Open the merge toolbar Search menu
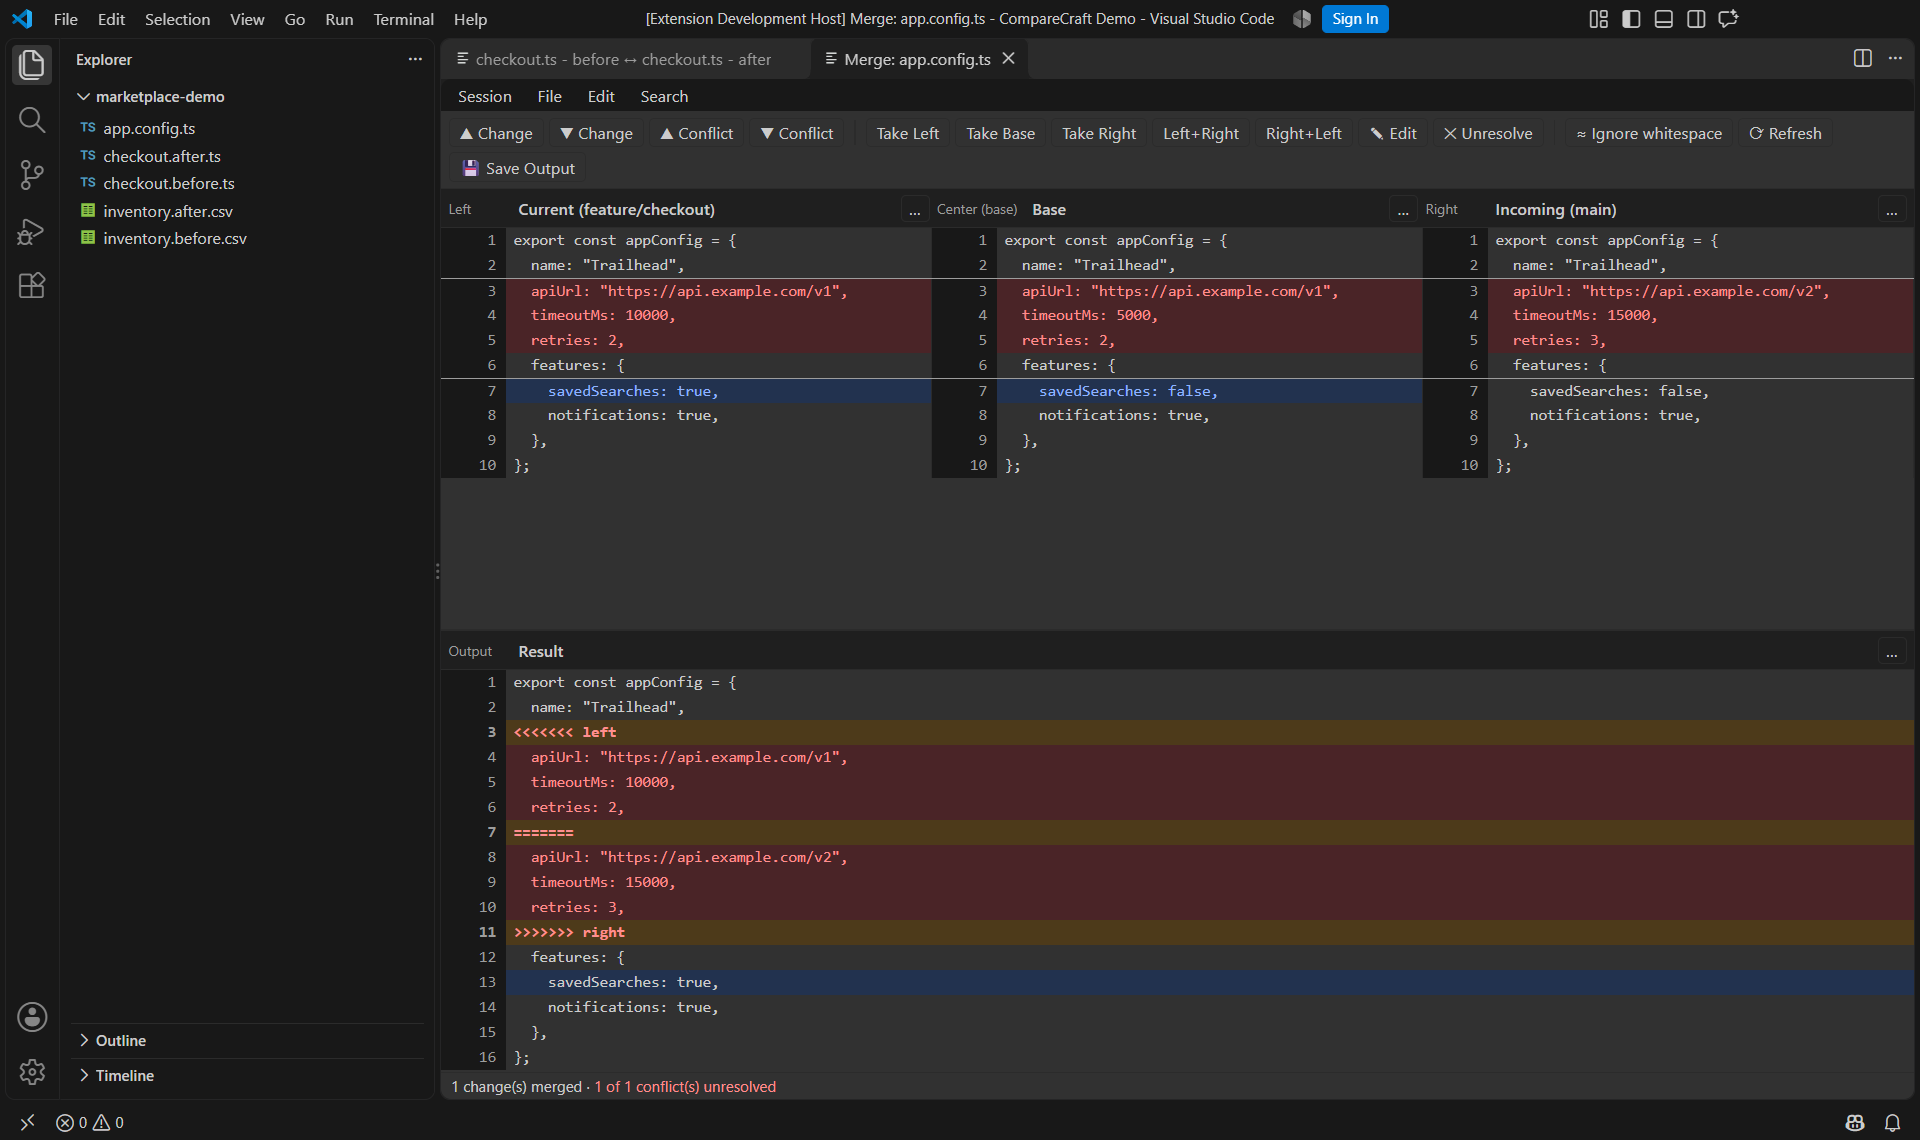The height and width of the screenshot is (1140, 1920). (x=664, y=96)
